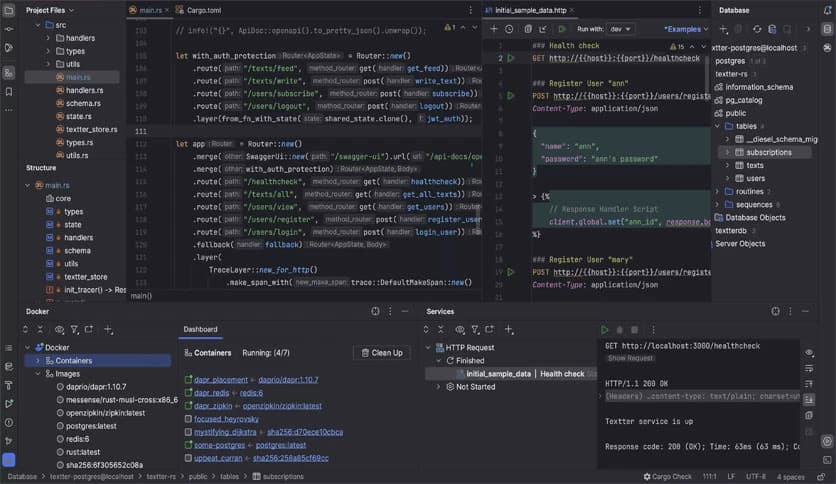This screenshot has width=836, height=484.
Task: Click the Problems tool window icon on left strip
Action: click(9, 423)
